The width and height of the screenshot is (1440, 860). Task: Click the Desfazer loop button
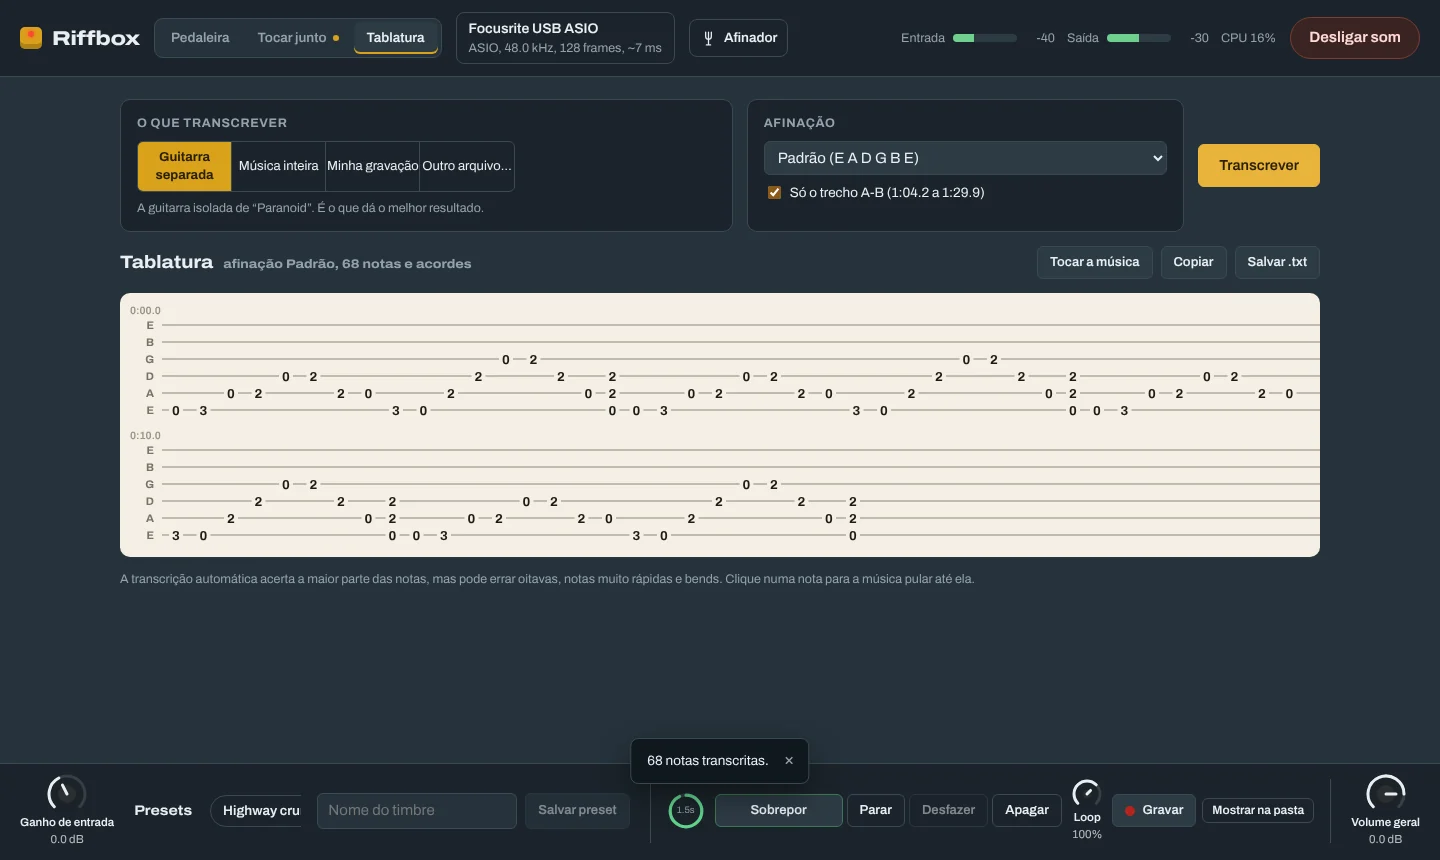pyautogui.click(x=948, y=810)
